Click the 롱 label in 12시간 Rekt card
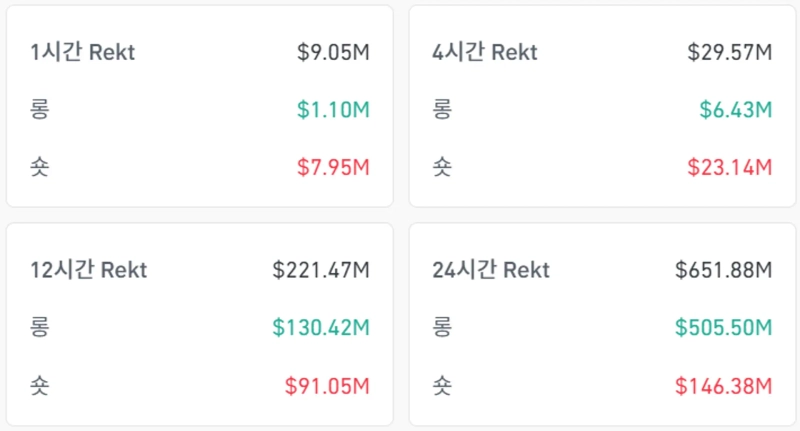 tap(40, 326)
